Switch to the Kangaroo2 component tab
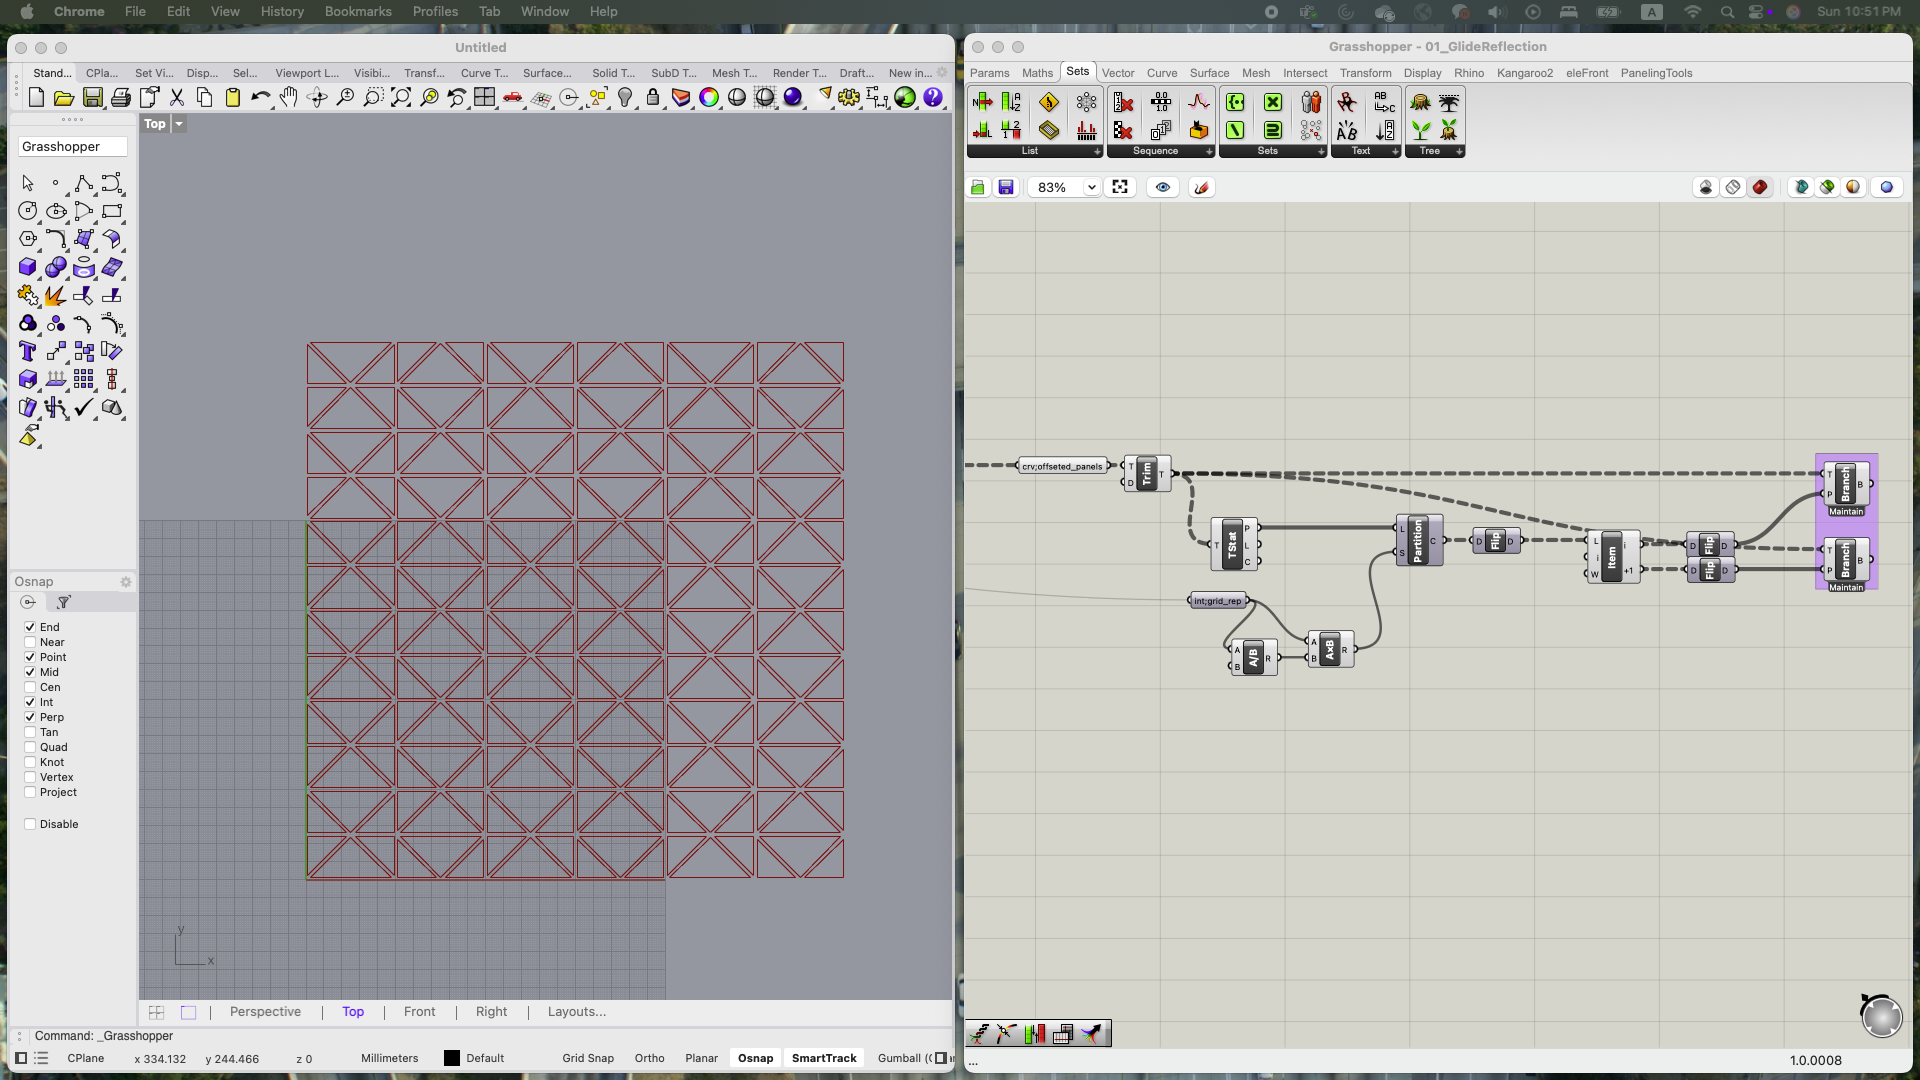The height and width of the screenshot is (1080, 1920). tap(1524, 73)
